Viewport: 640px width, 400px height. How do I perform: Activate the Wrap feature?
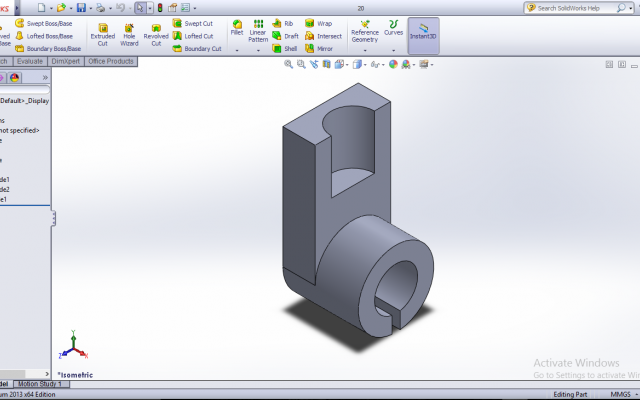coord(318,23)
